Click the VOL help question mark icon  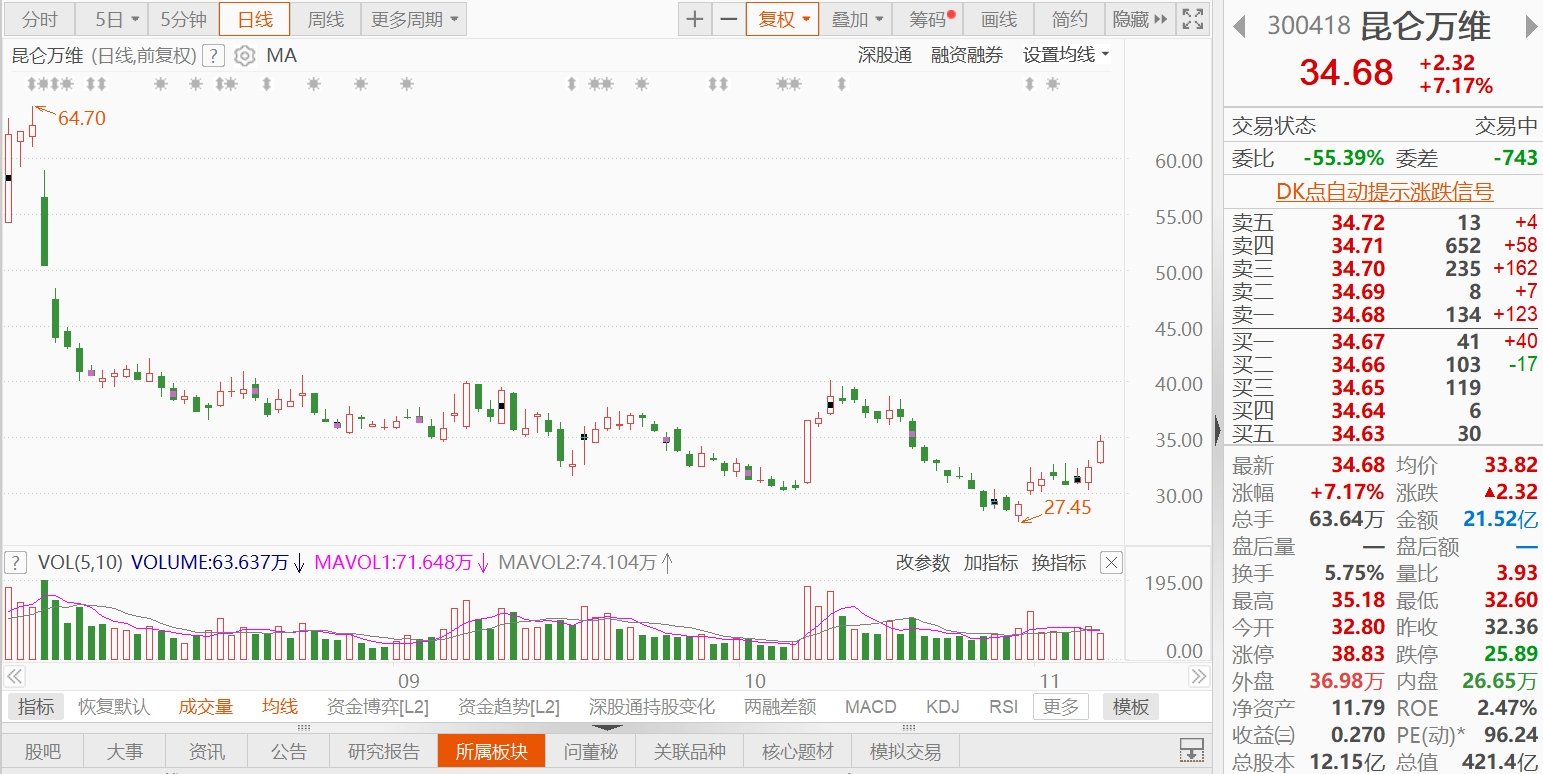click(x=15, y=562)
